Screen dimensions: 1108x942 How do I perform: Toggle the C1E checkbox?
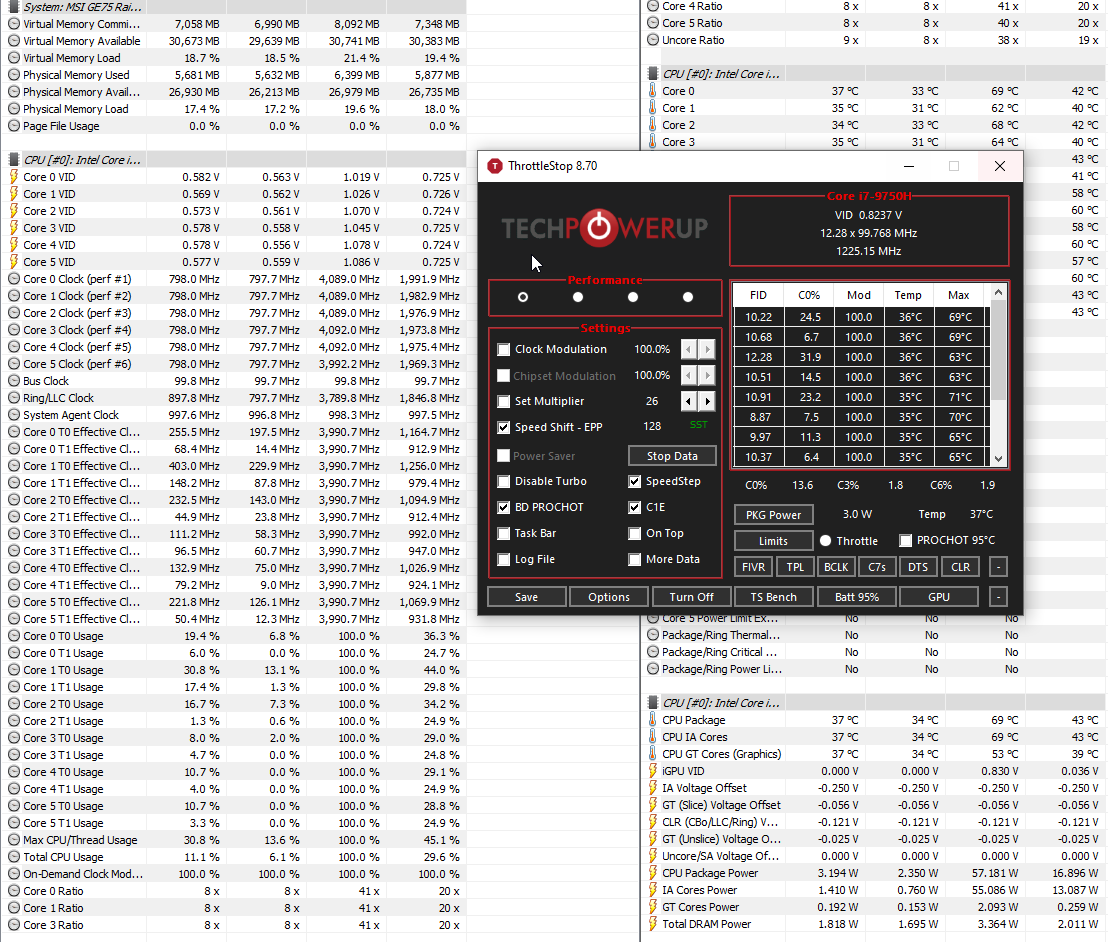click(x=635, y=507)
